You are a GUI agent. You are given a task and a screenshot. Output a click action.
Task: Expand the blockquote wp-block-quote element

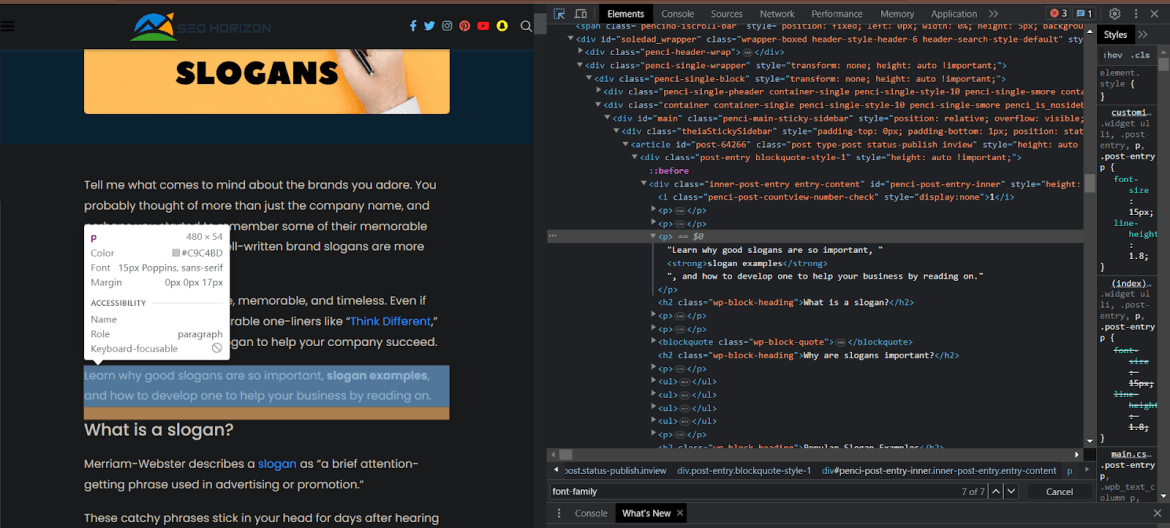[x=654, y=342]
